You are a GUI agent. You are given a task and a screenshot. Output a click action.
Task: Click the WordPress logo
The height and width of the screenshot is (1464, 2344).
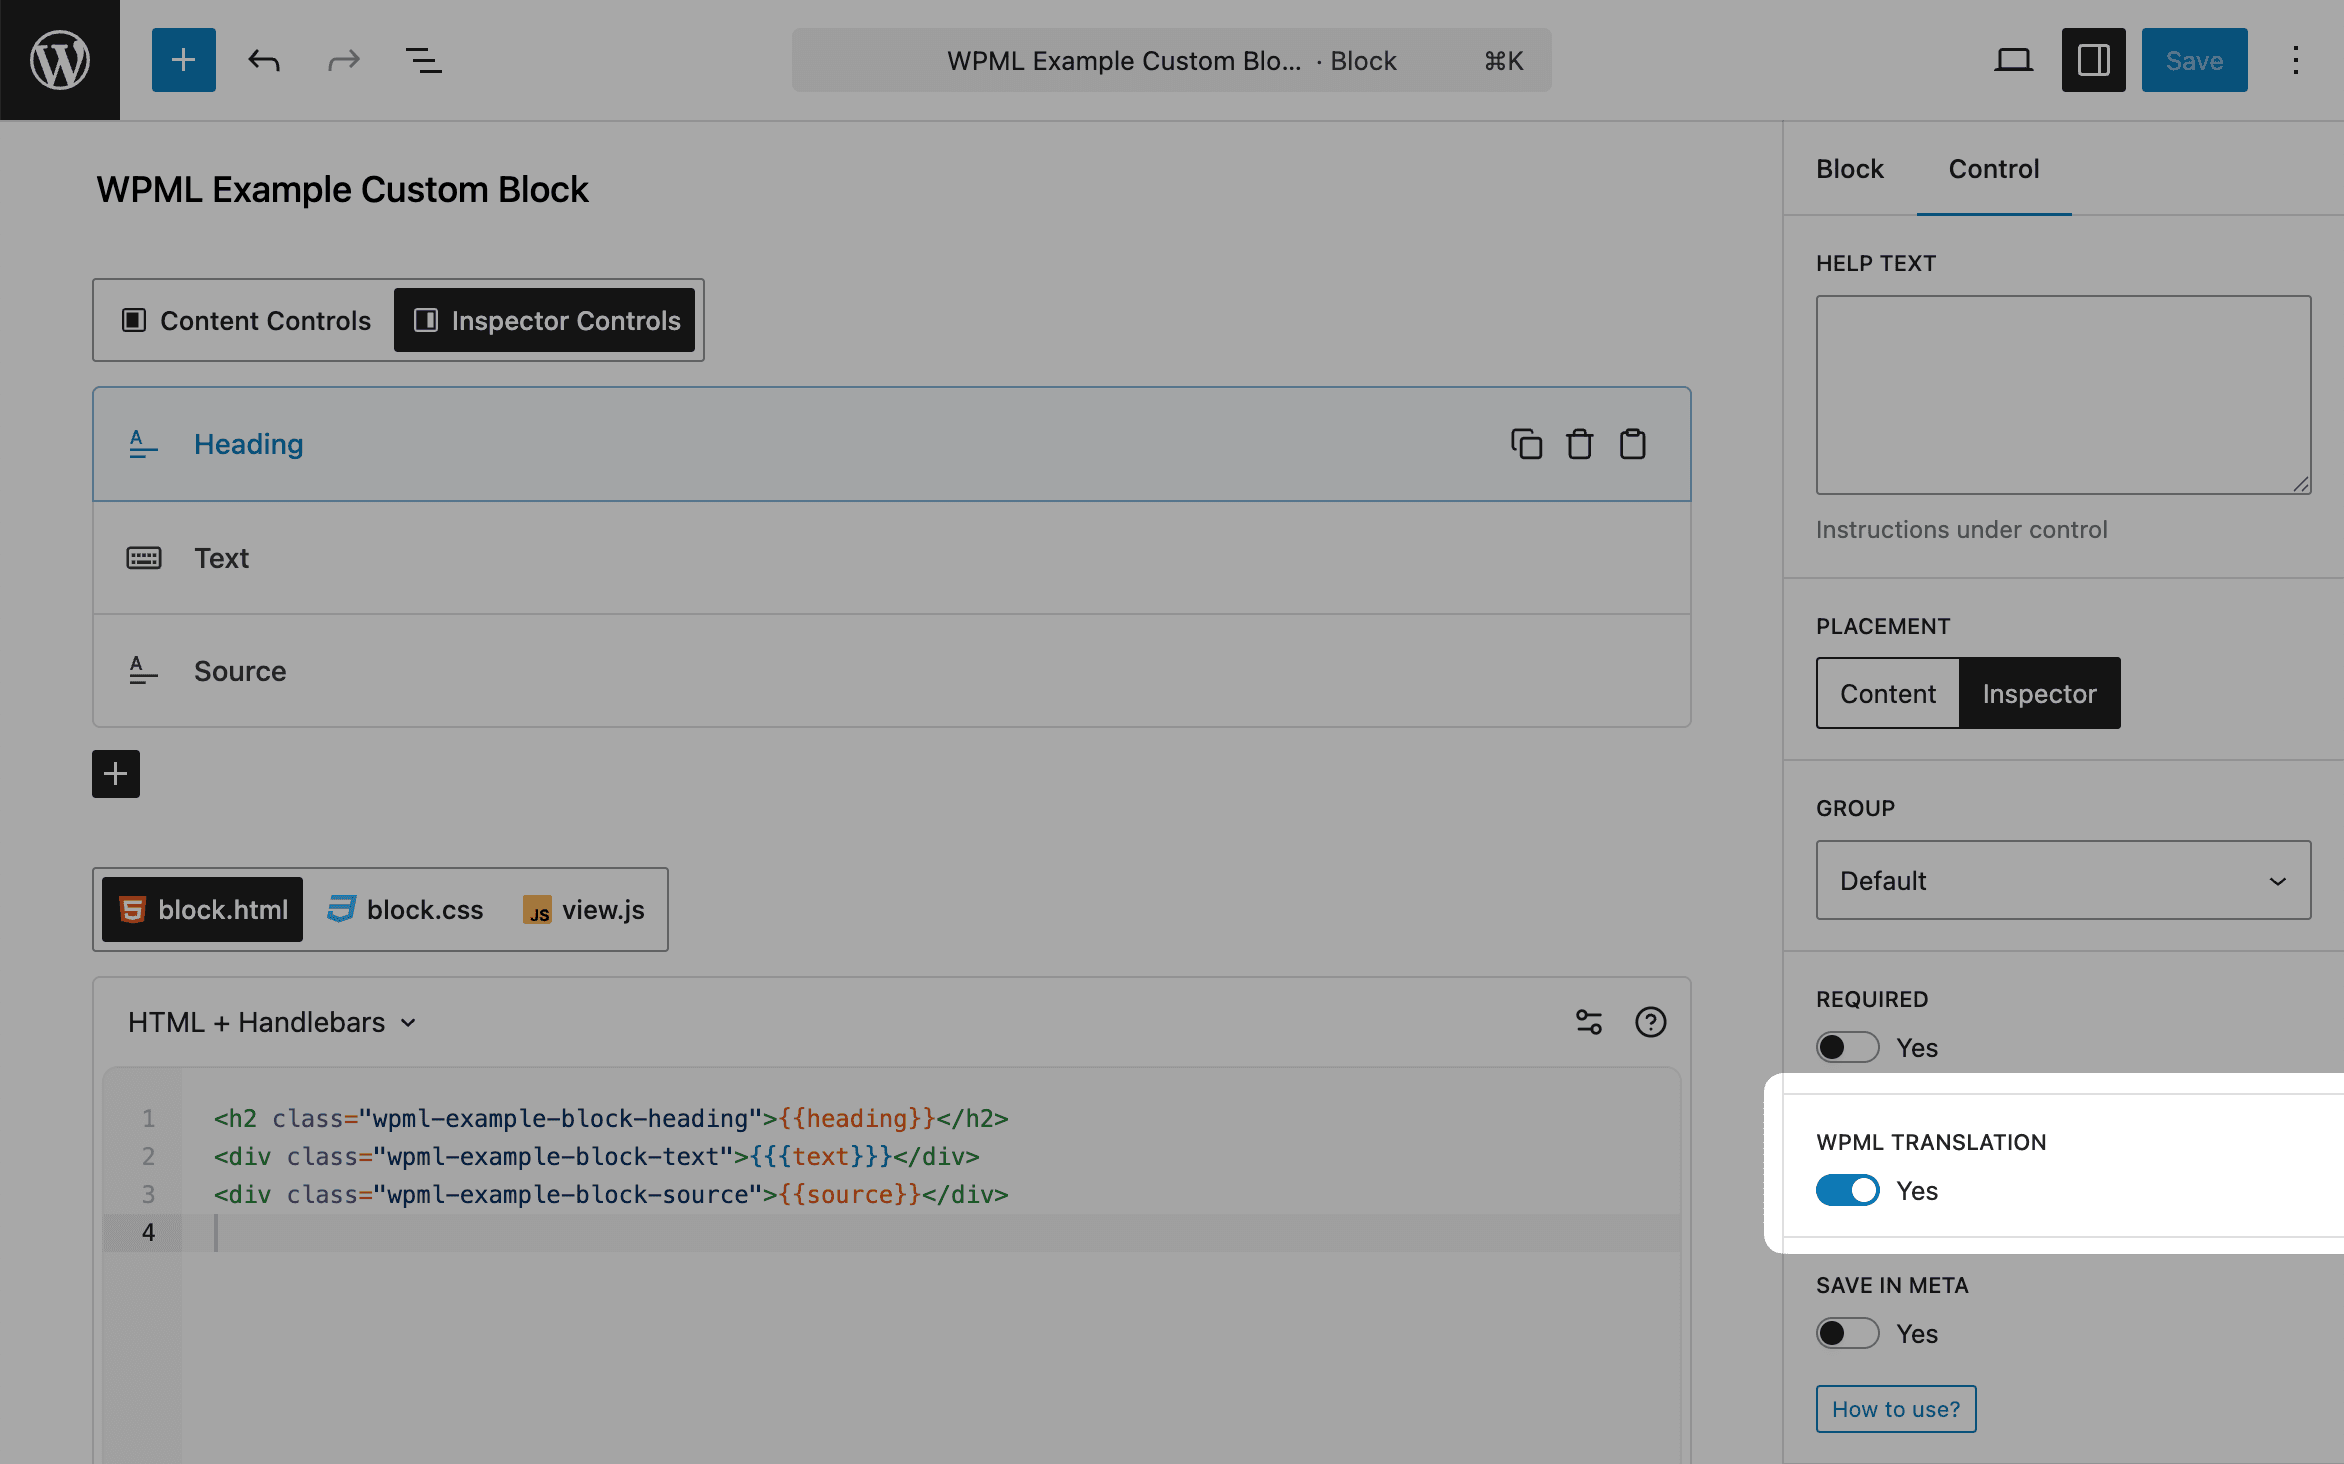(59, 59)
